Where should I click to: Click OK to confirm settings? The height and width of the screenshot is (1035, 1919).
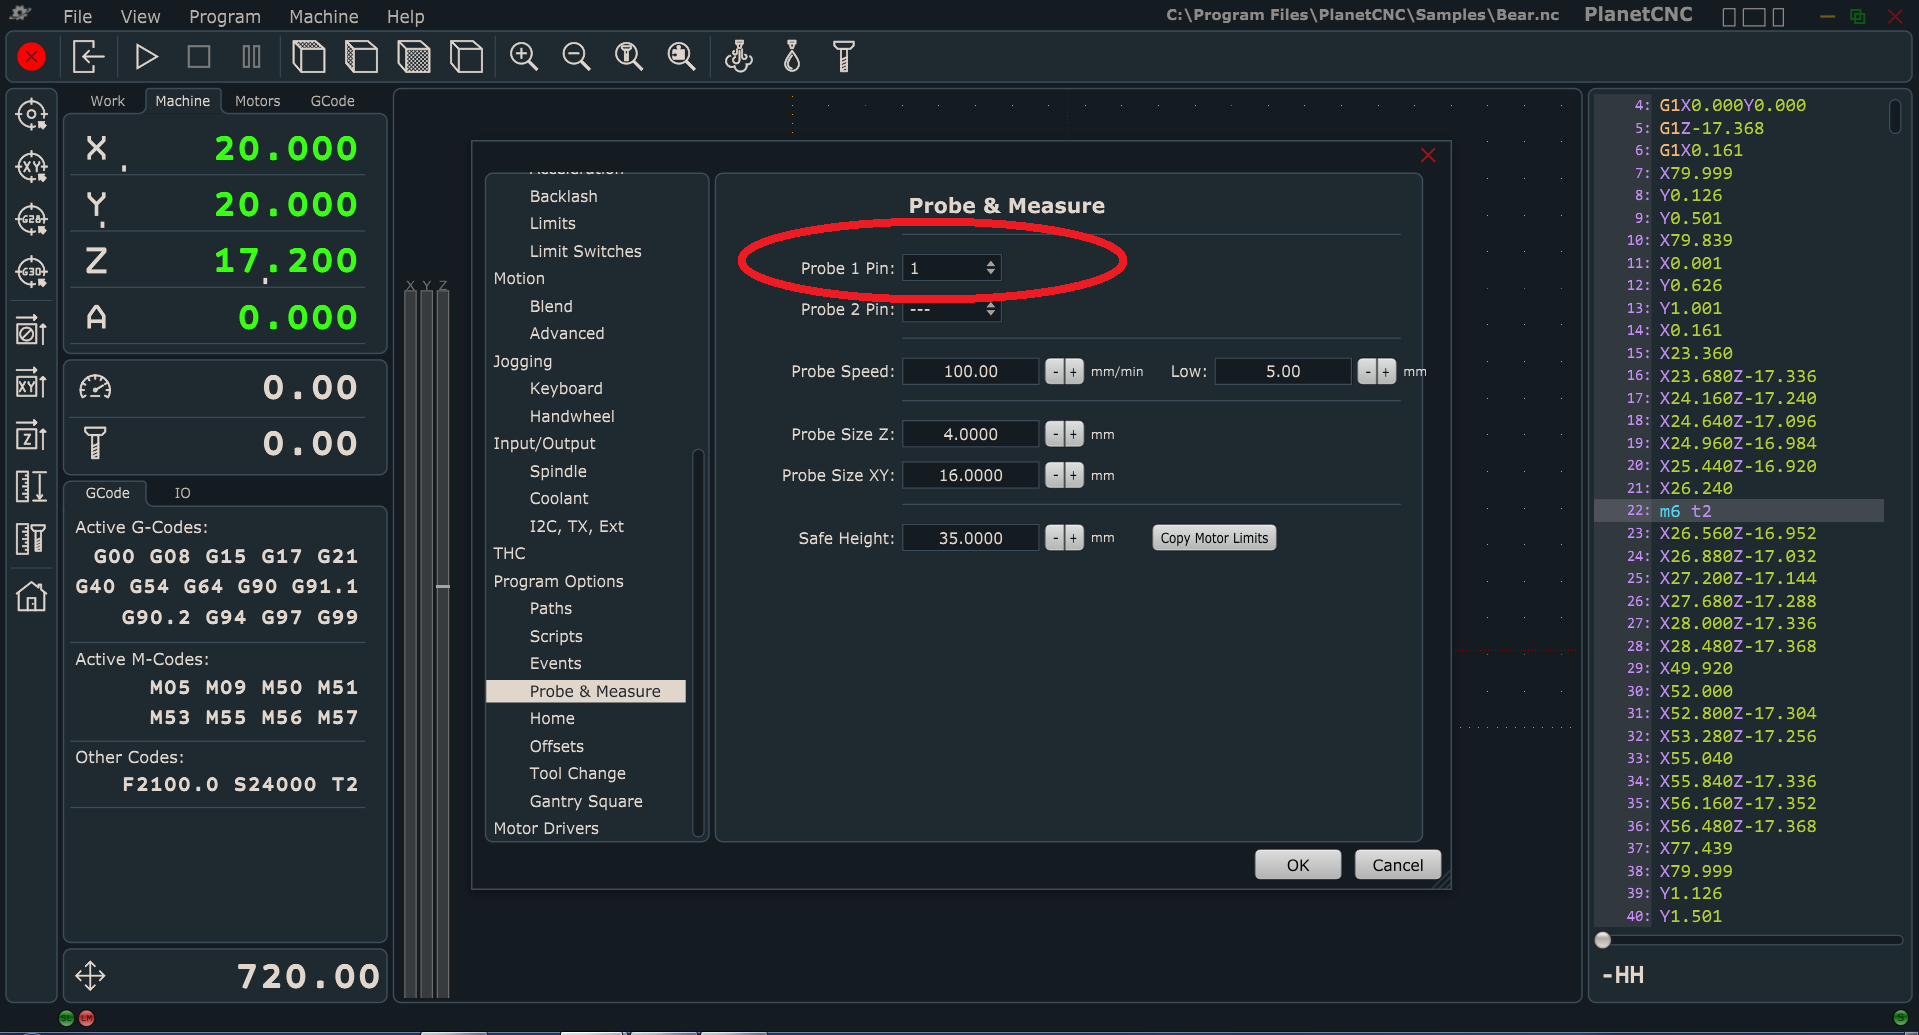click(x=1297, y=865)
